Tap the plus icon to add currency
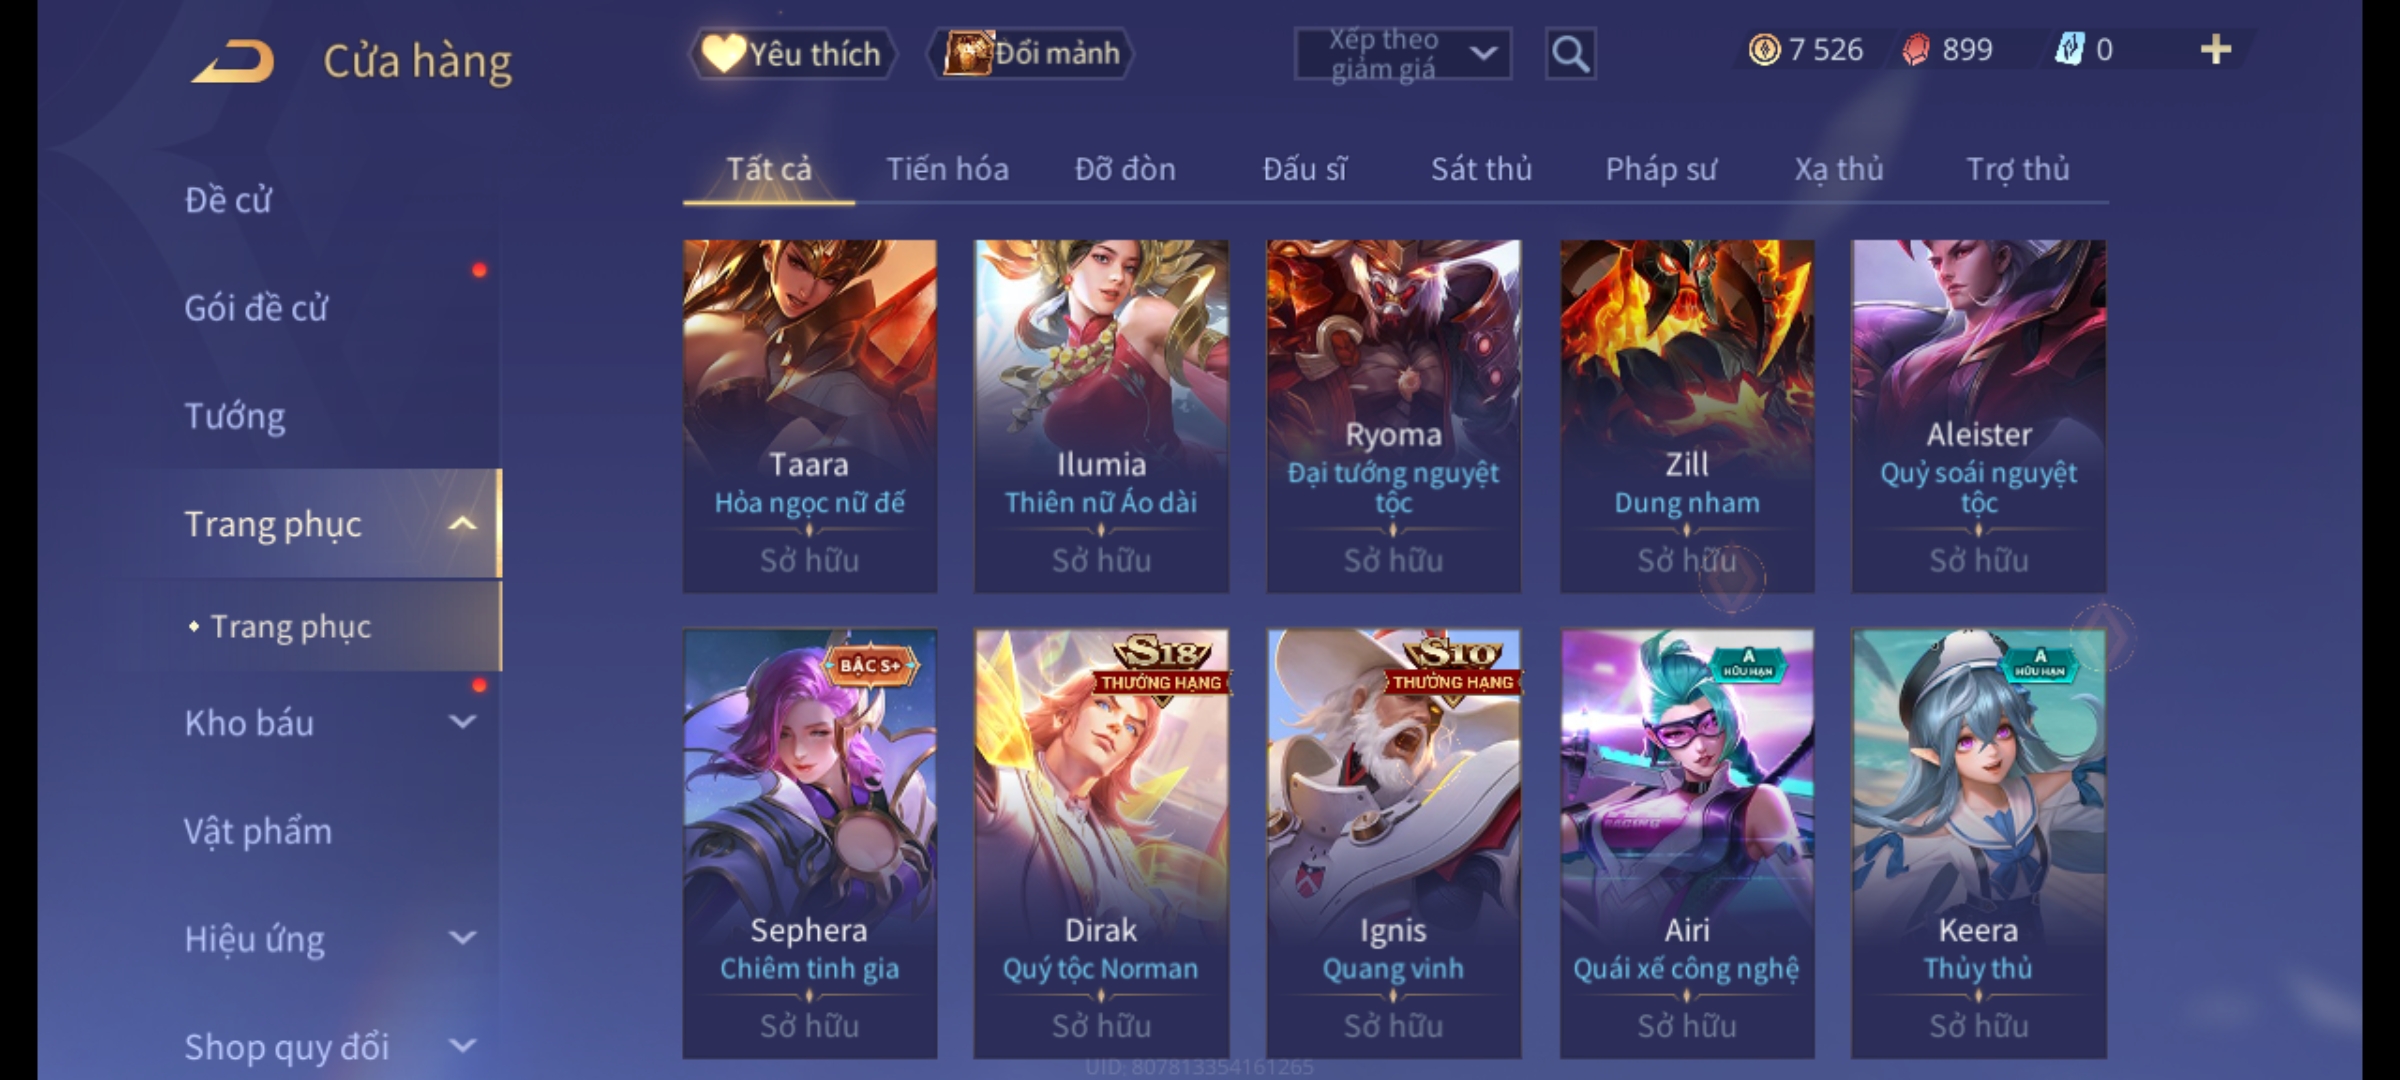This screenshot has height=1080, width=2400. [2216, 50]
